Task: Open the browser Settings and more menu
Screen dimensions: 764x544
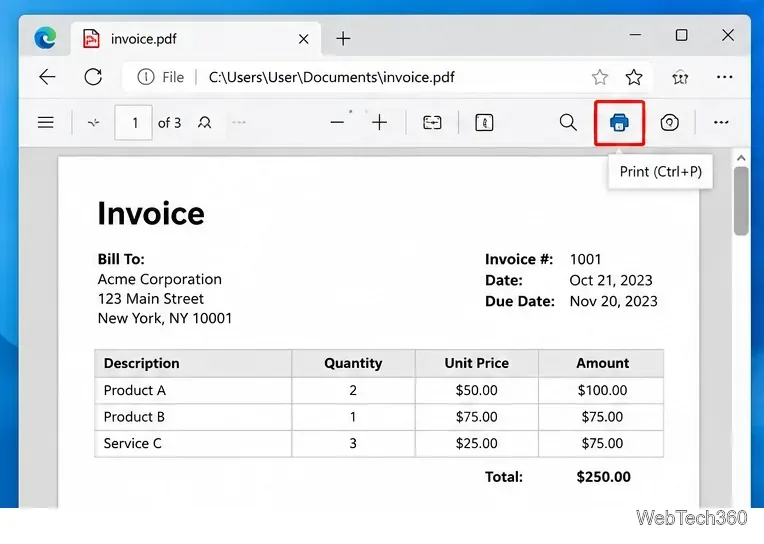Action: pos(725,77)
